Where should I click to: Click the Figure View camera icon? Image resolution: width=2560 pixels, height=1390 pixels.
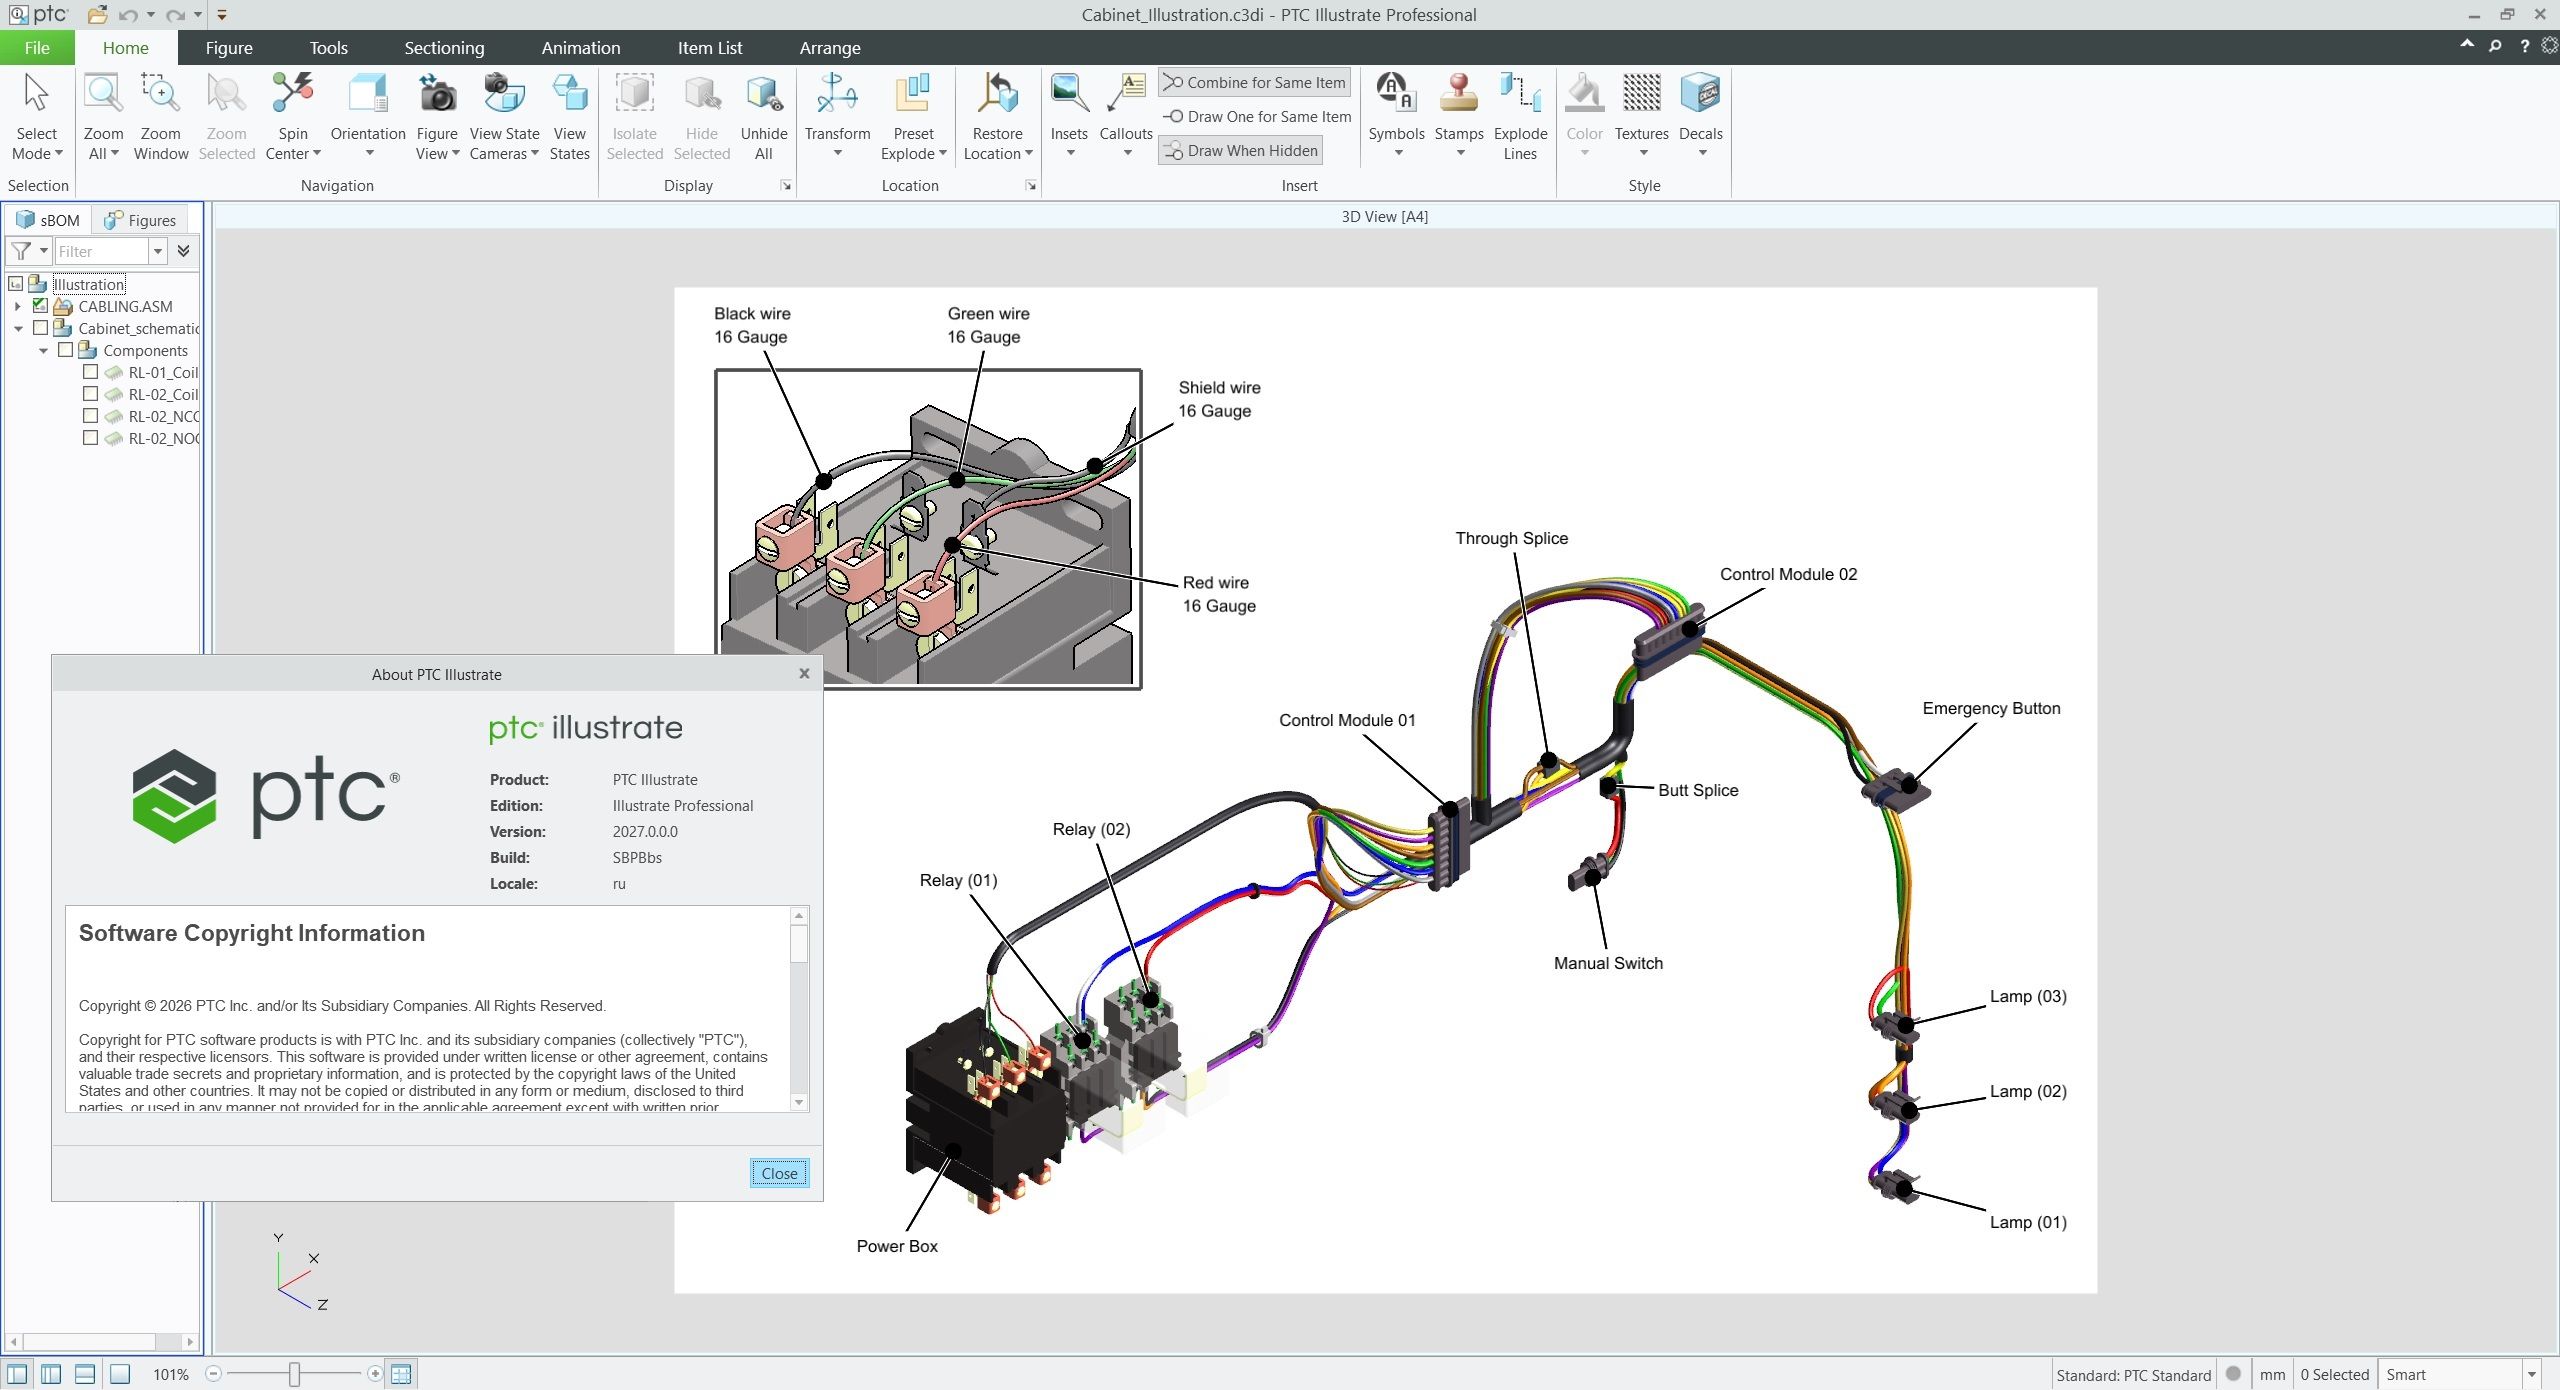click(437, 95)
